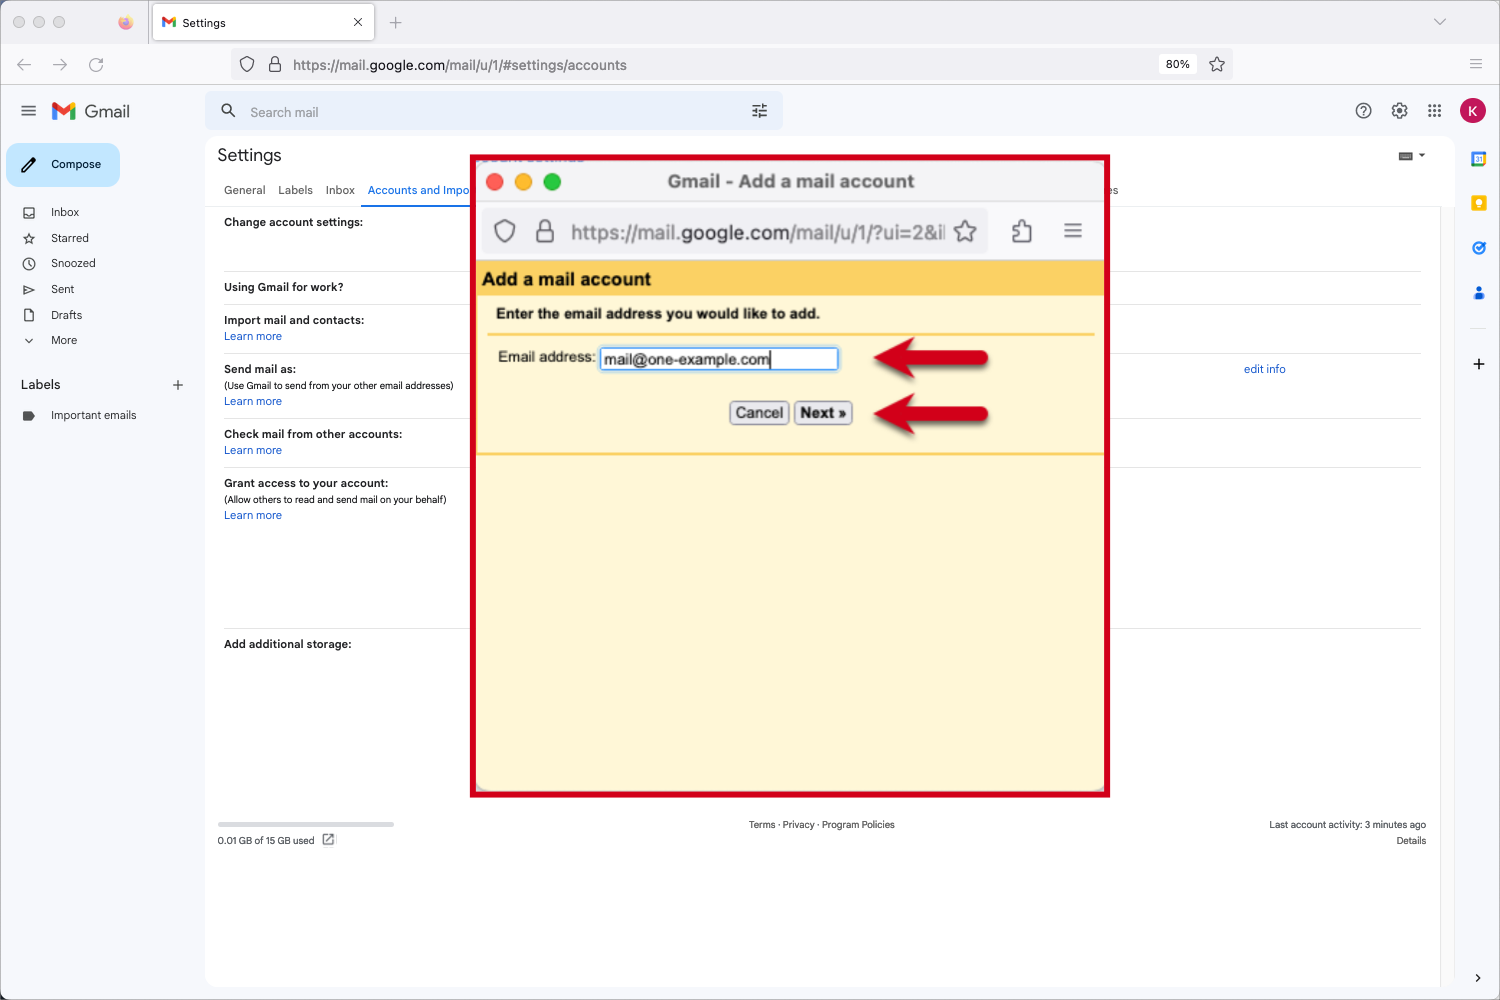Bookmark this page with star icon

coord(1217,64)
